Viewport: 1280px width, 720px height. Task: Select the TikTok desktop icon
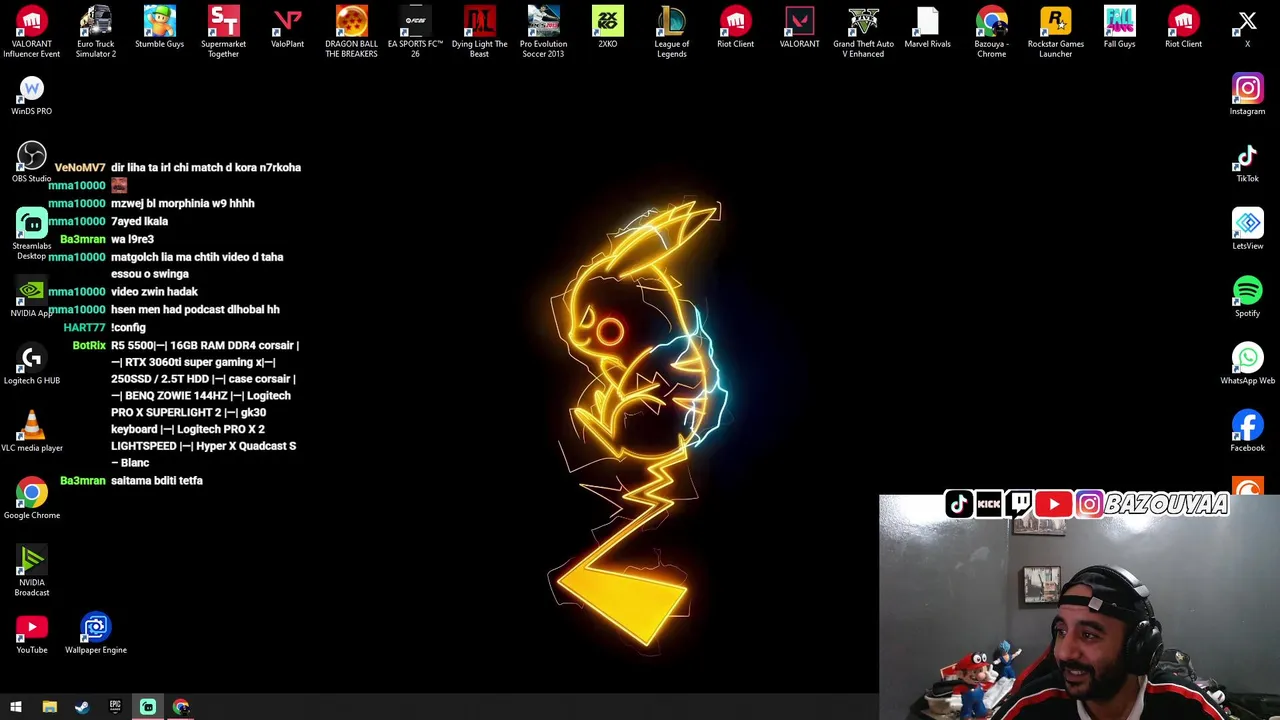click(1248, 162)
